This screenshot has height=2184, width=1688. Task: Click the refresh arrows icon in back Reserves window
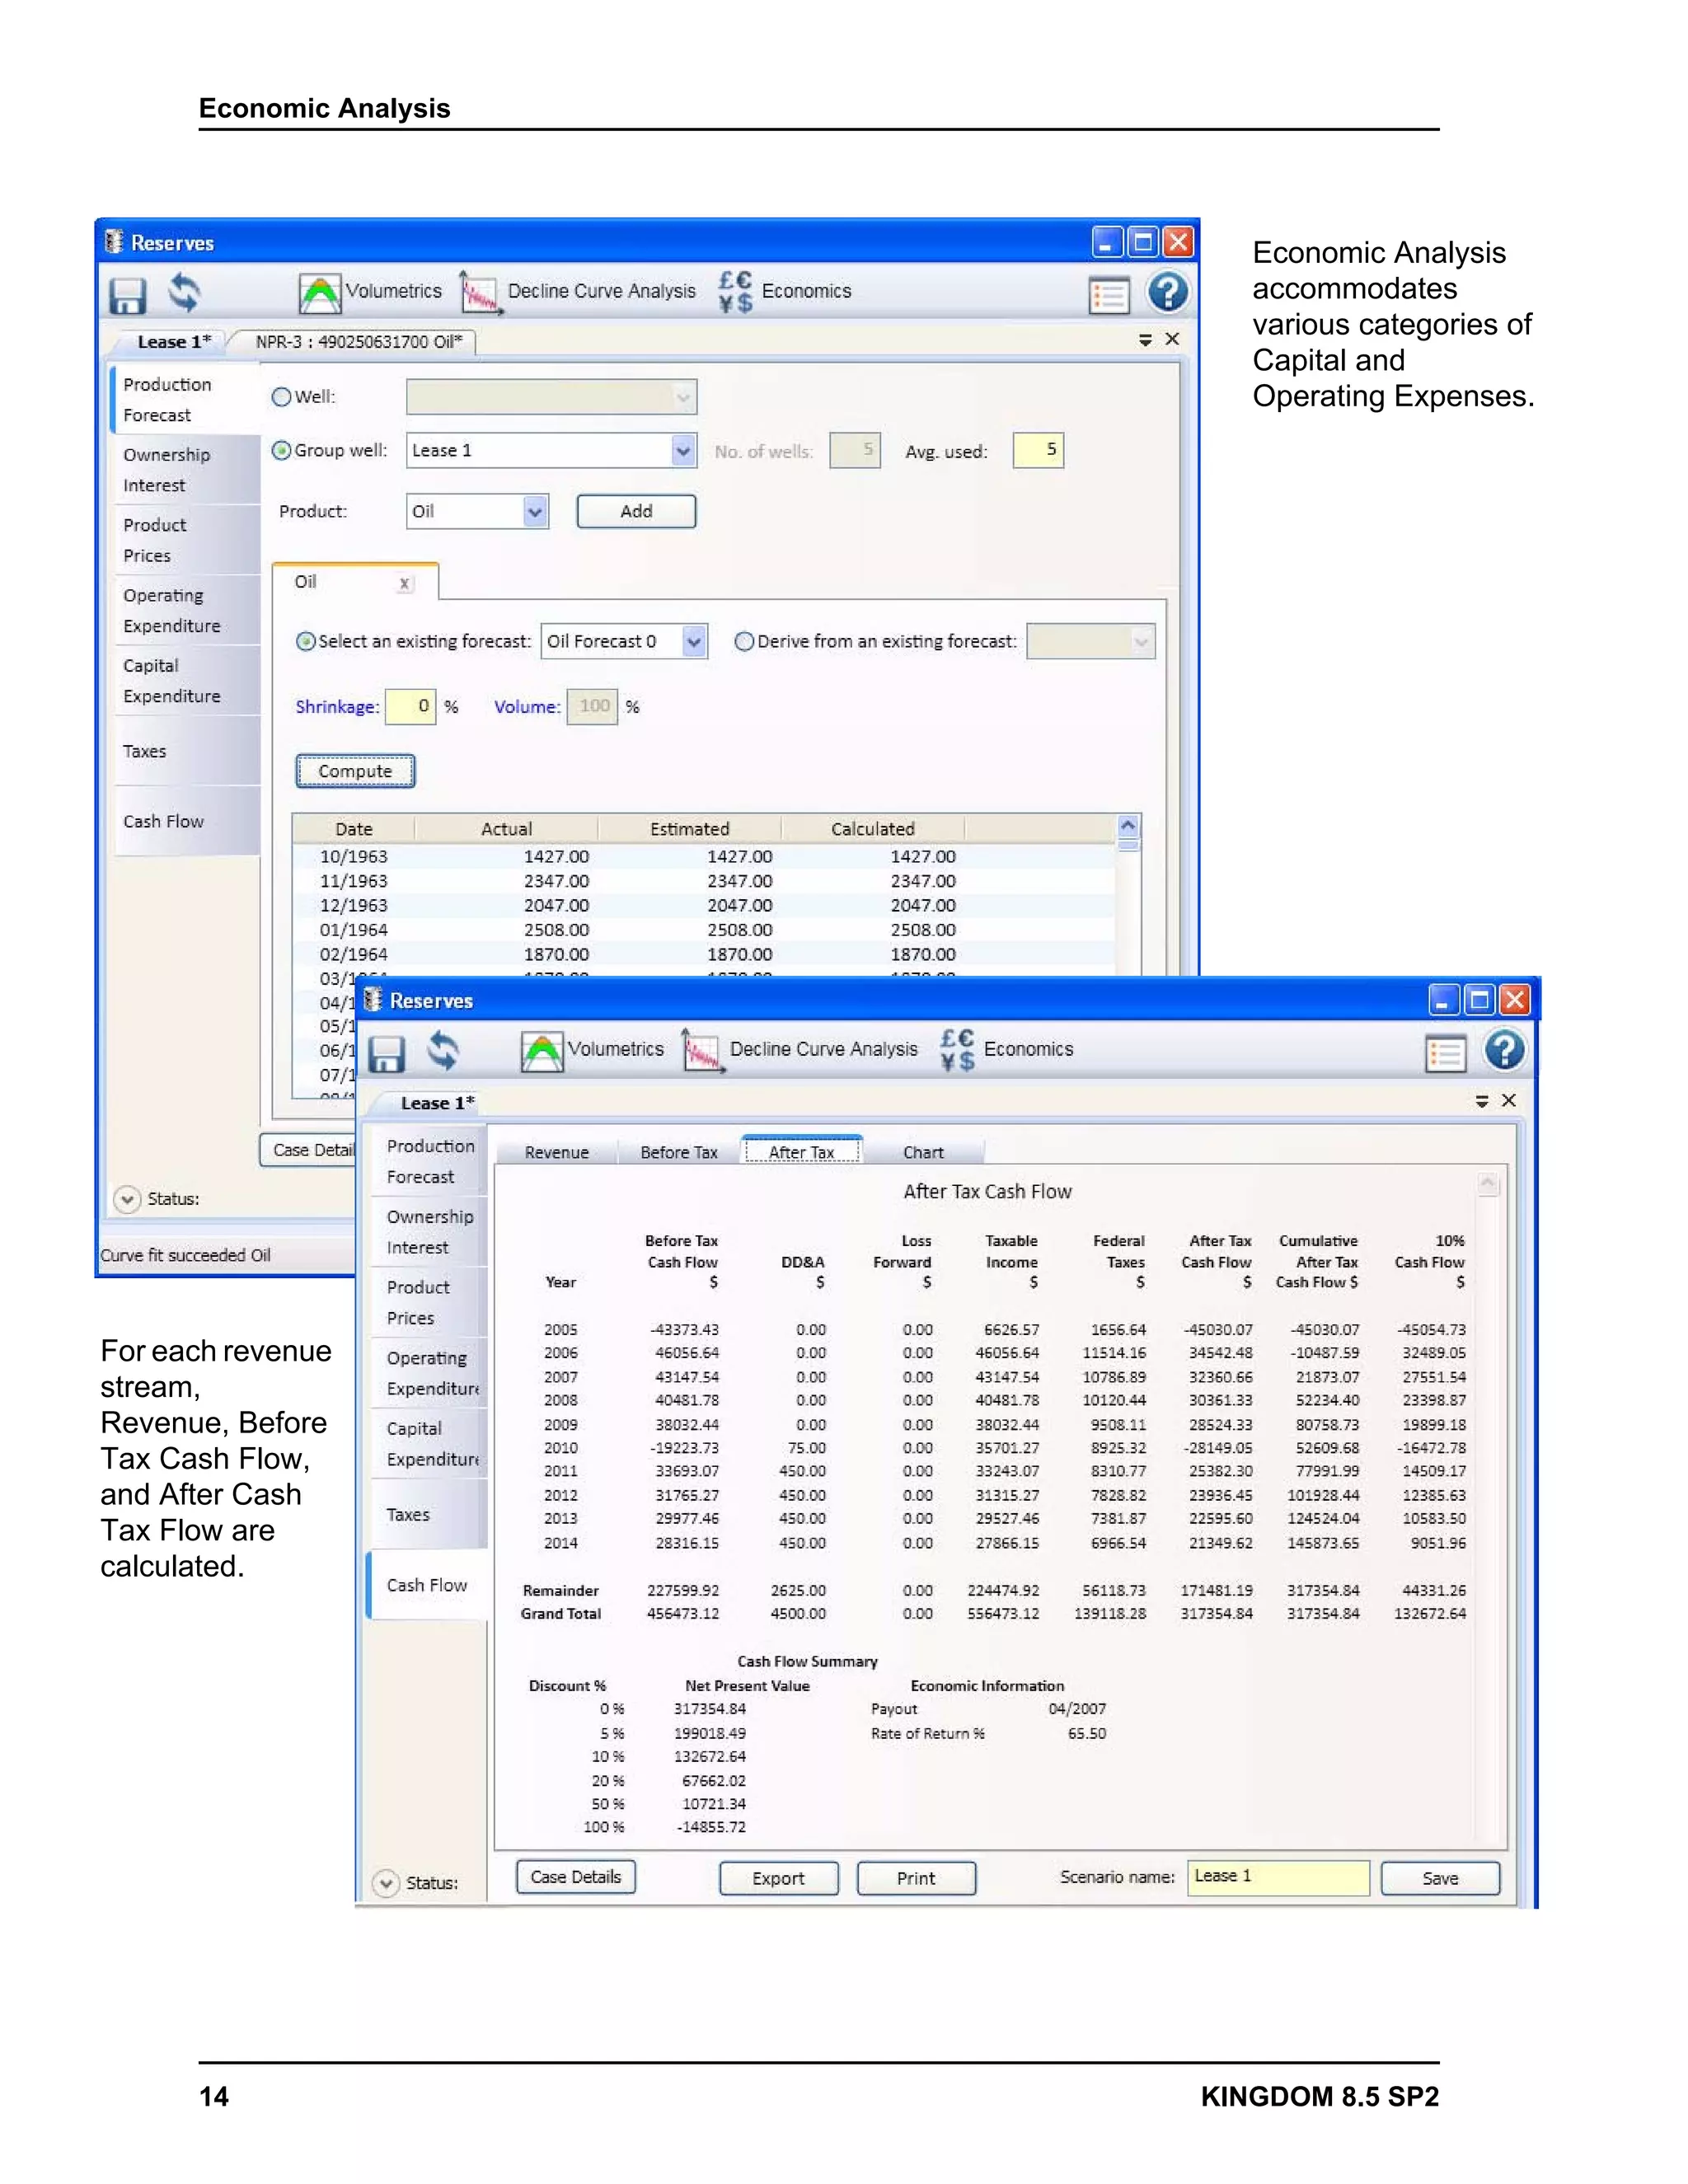(183, 293)
